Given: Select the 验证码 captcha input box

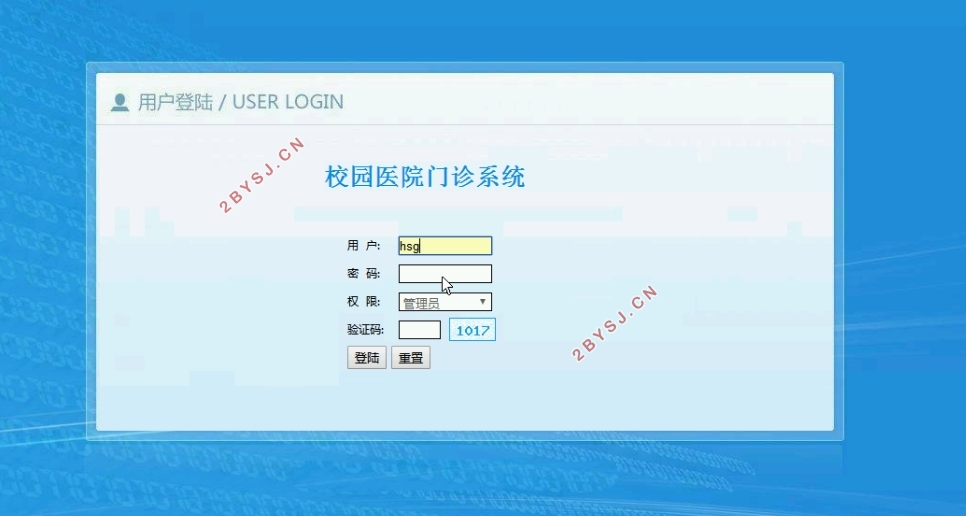Looking at the screenshot, I should pos(420,329).
